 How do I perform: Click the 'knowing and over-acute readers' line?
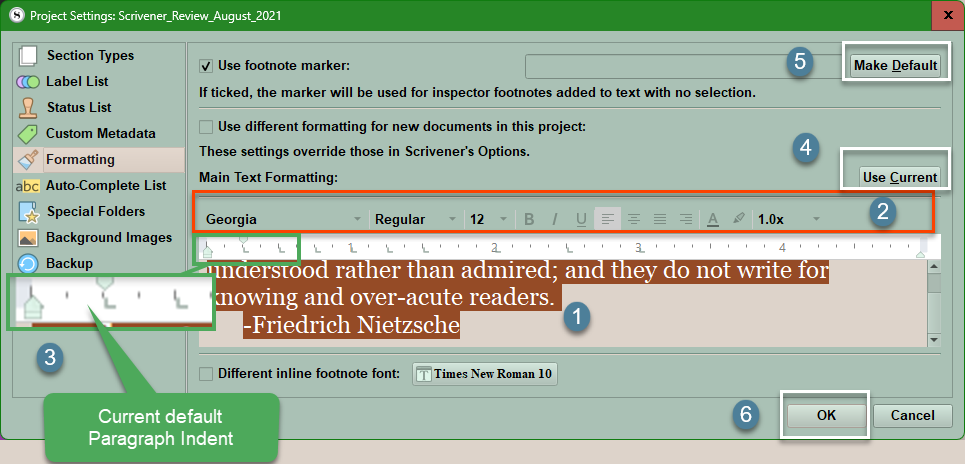click(x=383, y=297)
